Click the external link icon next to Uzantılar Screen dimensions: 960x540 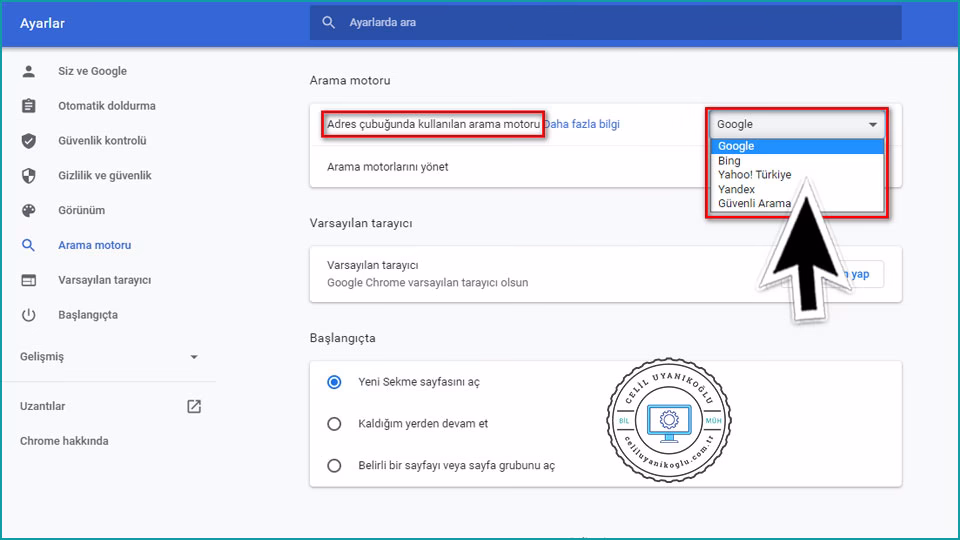click(x=194, y=407)
